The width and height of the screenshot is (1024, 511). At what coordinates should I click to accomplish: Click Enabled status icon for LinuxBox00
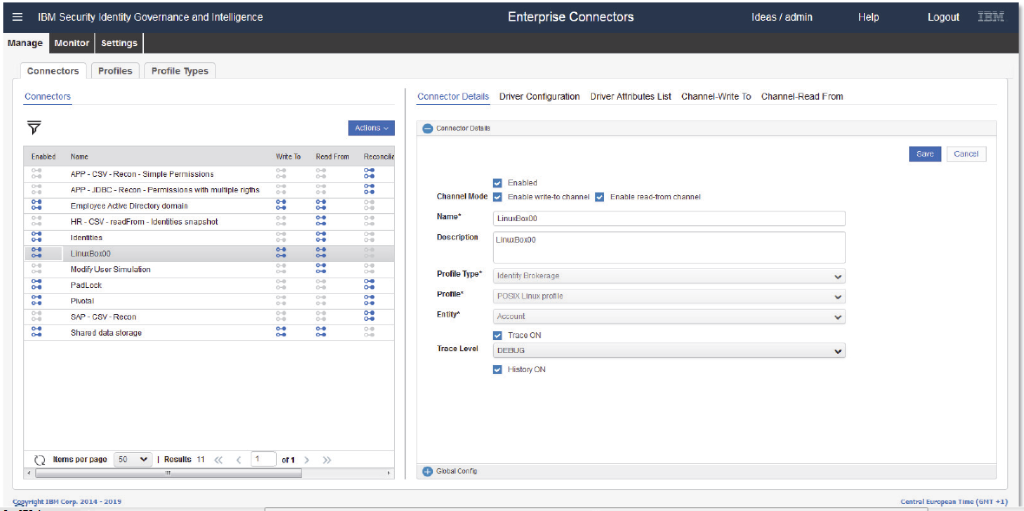coord(37,253)
